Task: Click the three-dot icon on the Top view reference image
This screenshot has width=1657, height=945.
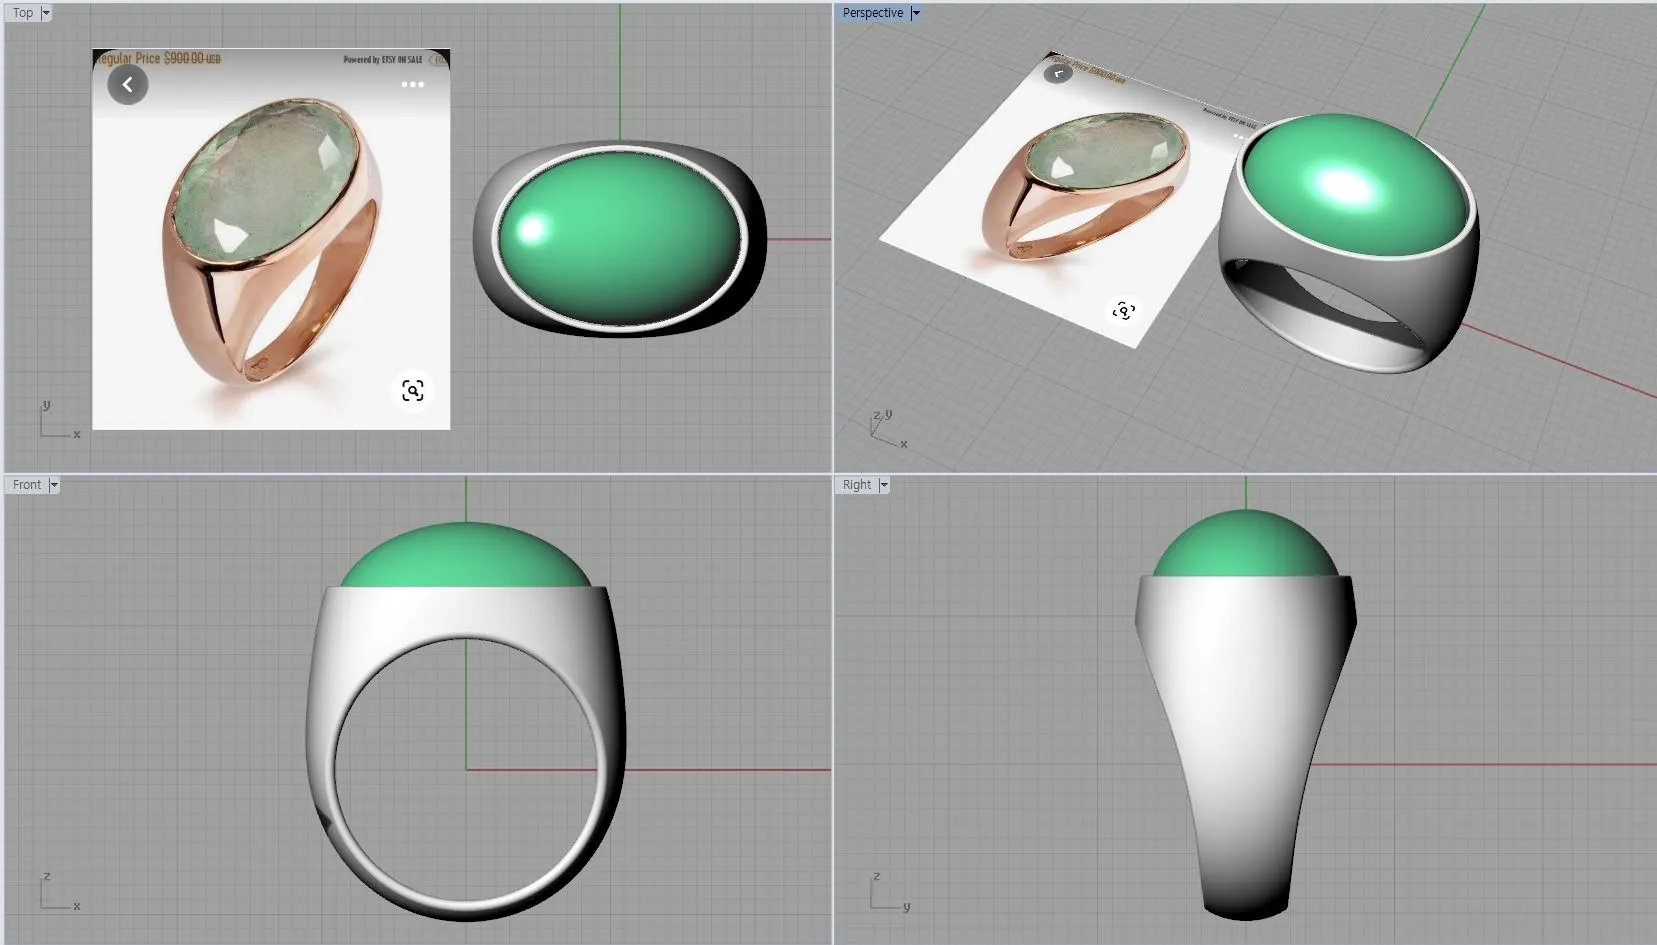Action: click(412, 85)
